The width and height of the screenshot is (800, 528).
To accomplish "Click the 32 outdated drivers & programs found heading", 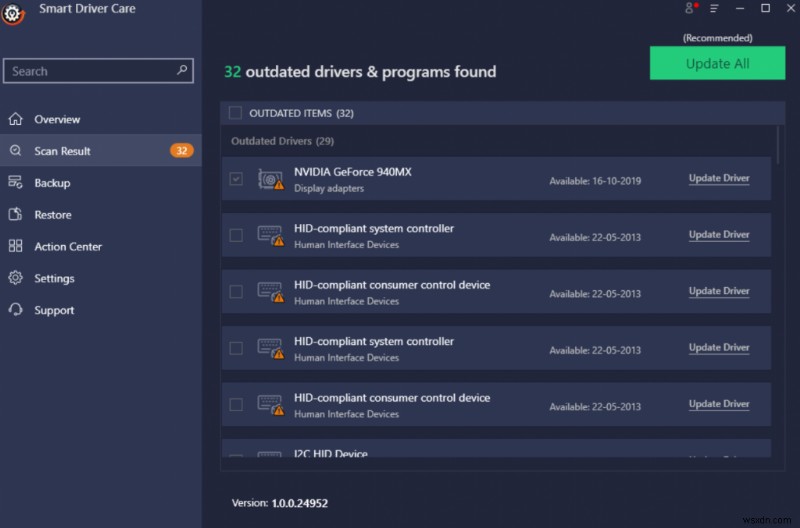I will point(360,71).
